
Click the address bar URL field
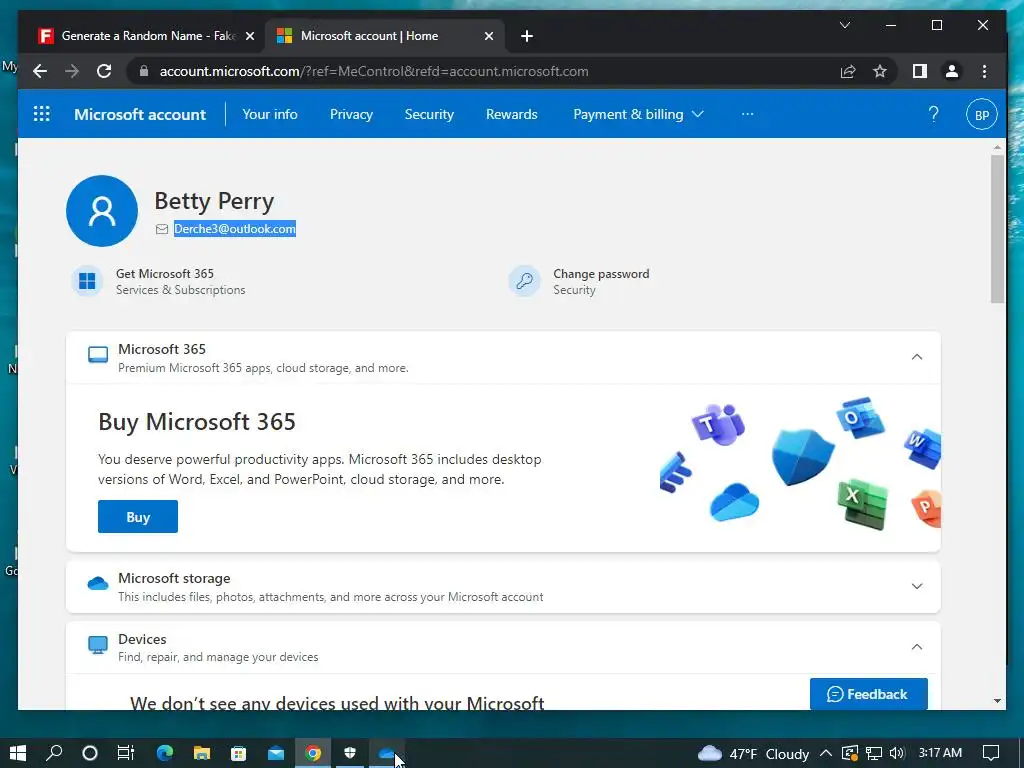(483, 71)
